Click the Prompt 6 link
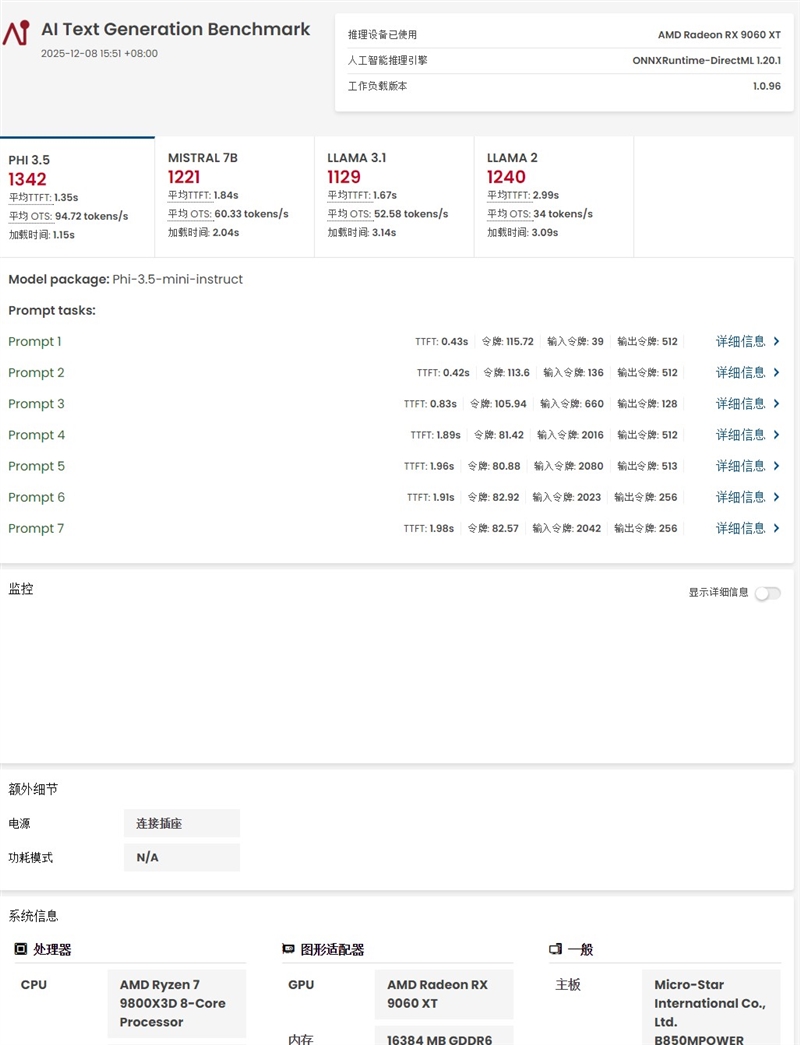 (x=35, y=497)
